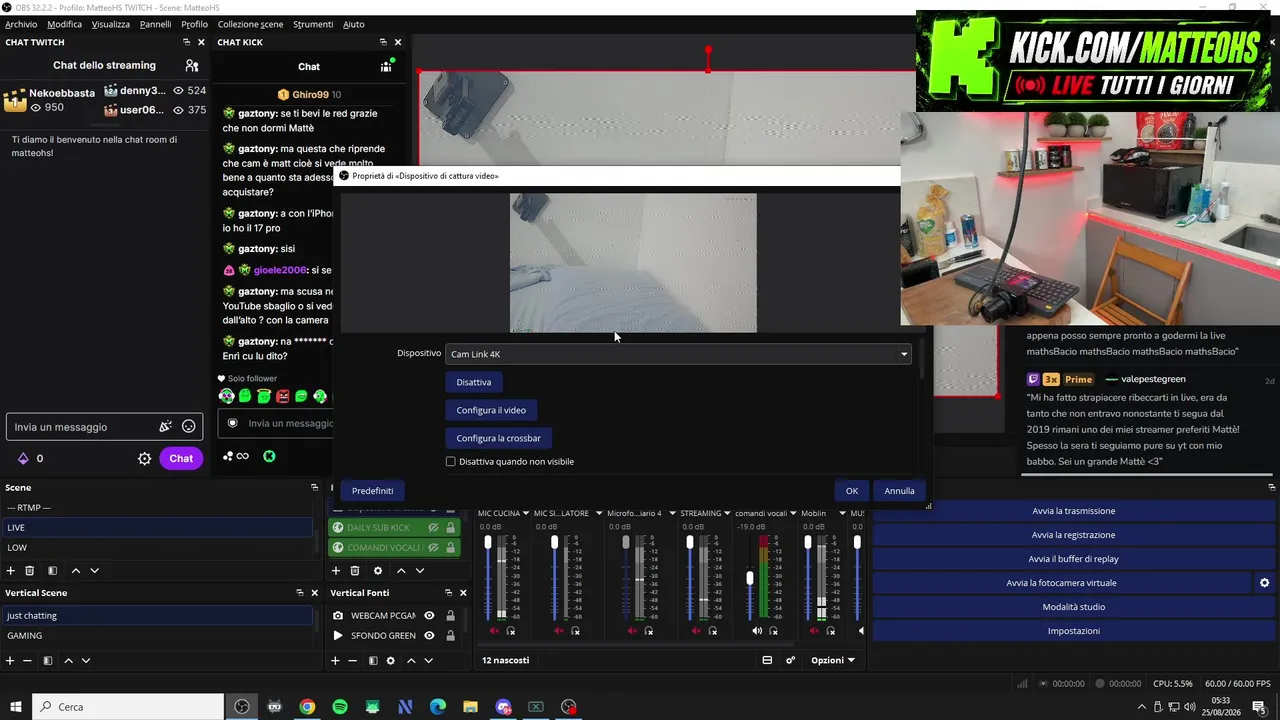Viewport: 1280px width, 720px height.
Task: Open virtual camera settings gear
Action: coord(1264,583)
